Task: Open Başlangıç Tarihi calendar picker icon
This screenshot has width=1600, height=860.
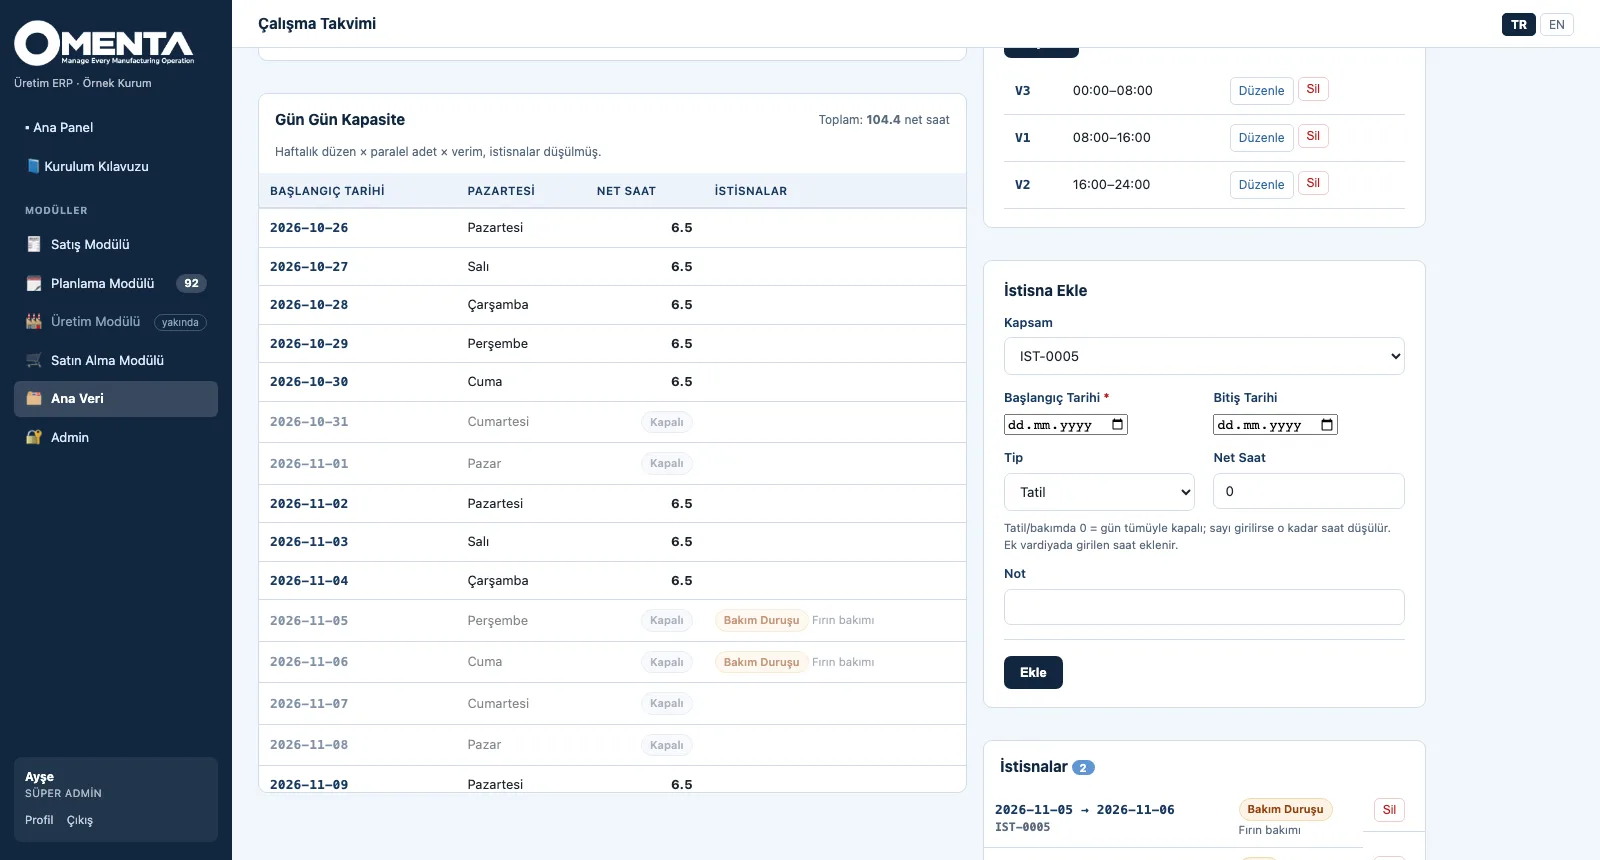Action: click(1117, 424)
